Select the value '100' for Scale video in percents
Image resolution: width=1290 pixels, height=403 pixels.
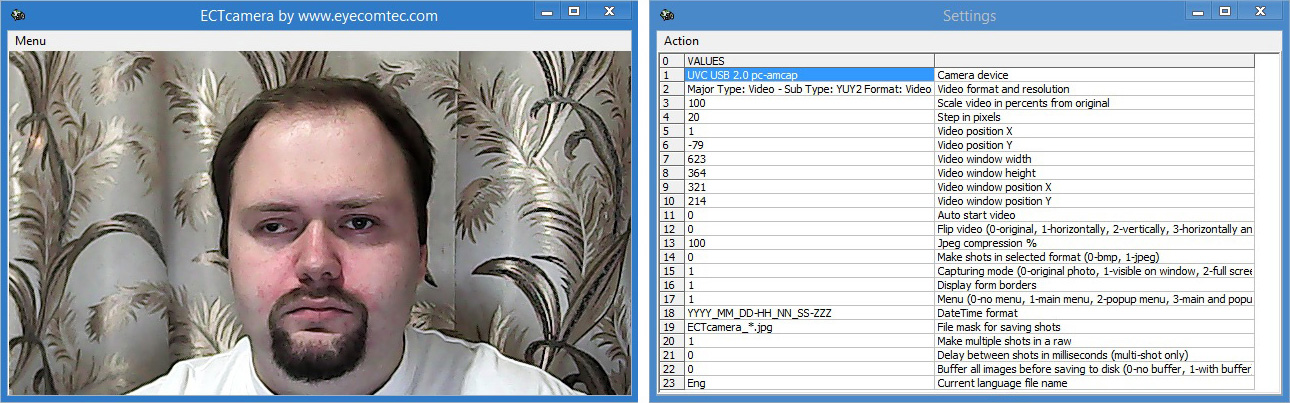point(809,103)
